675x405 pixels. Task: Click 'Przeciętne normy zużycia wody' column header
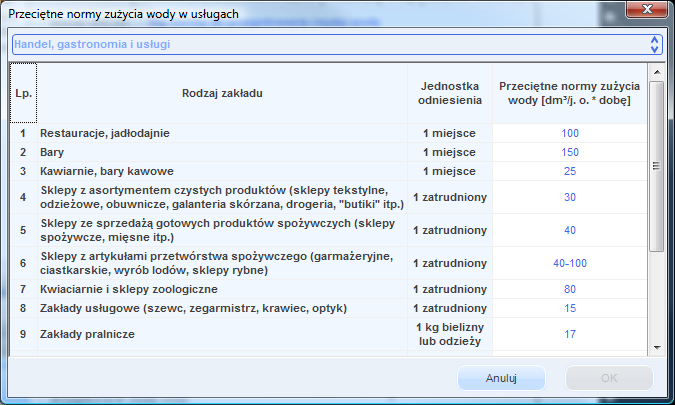coord(570,93)
